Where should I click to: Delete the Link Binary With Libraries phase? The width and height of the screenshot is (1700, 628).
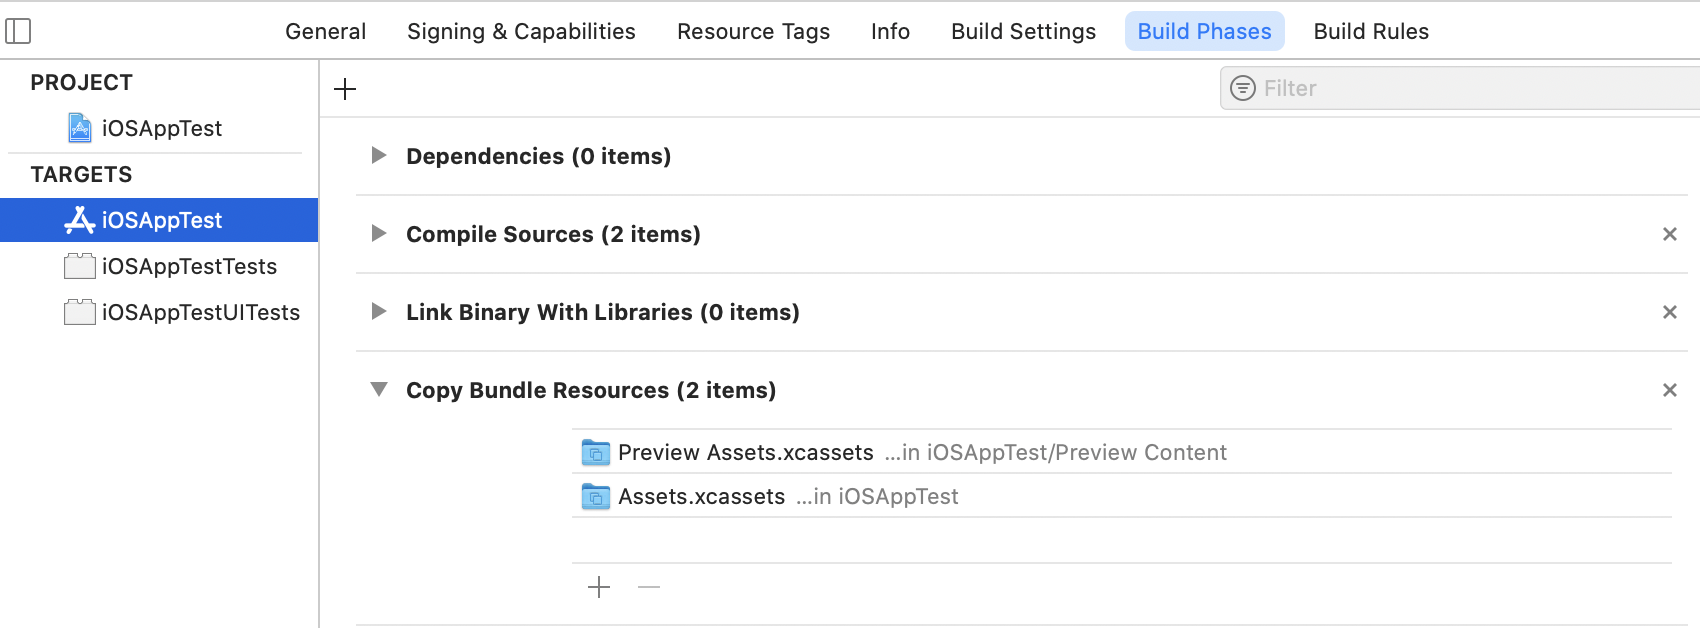tap(1669, 312)
